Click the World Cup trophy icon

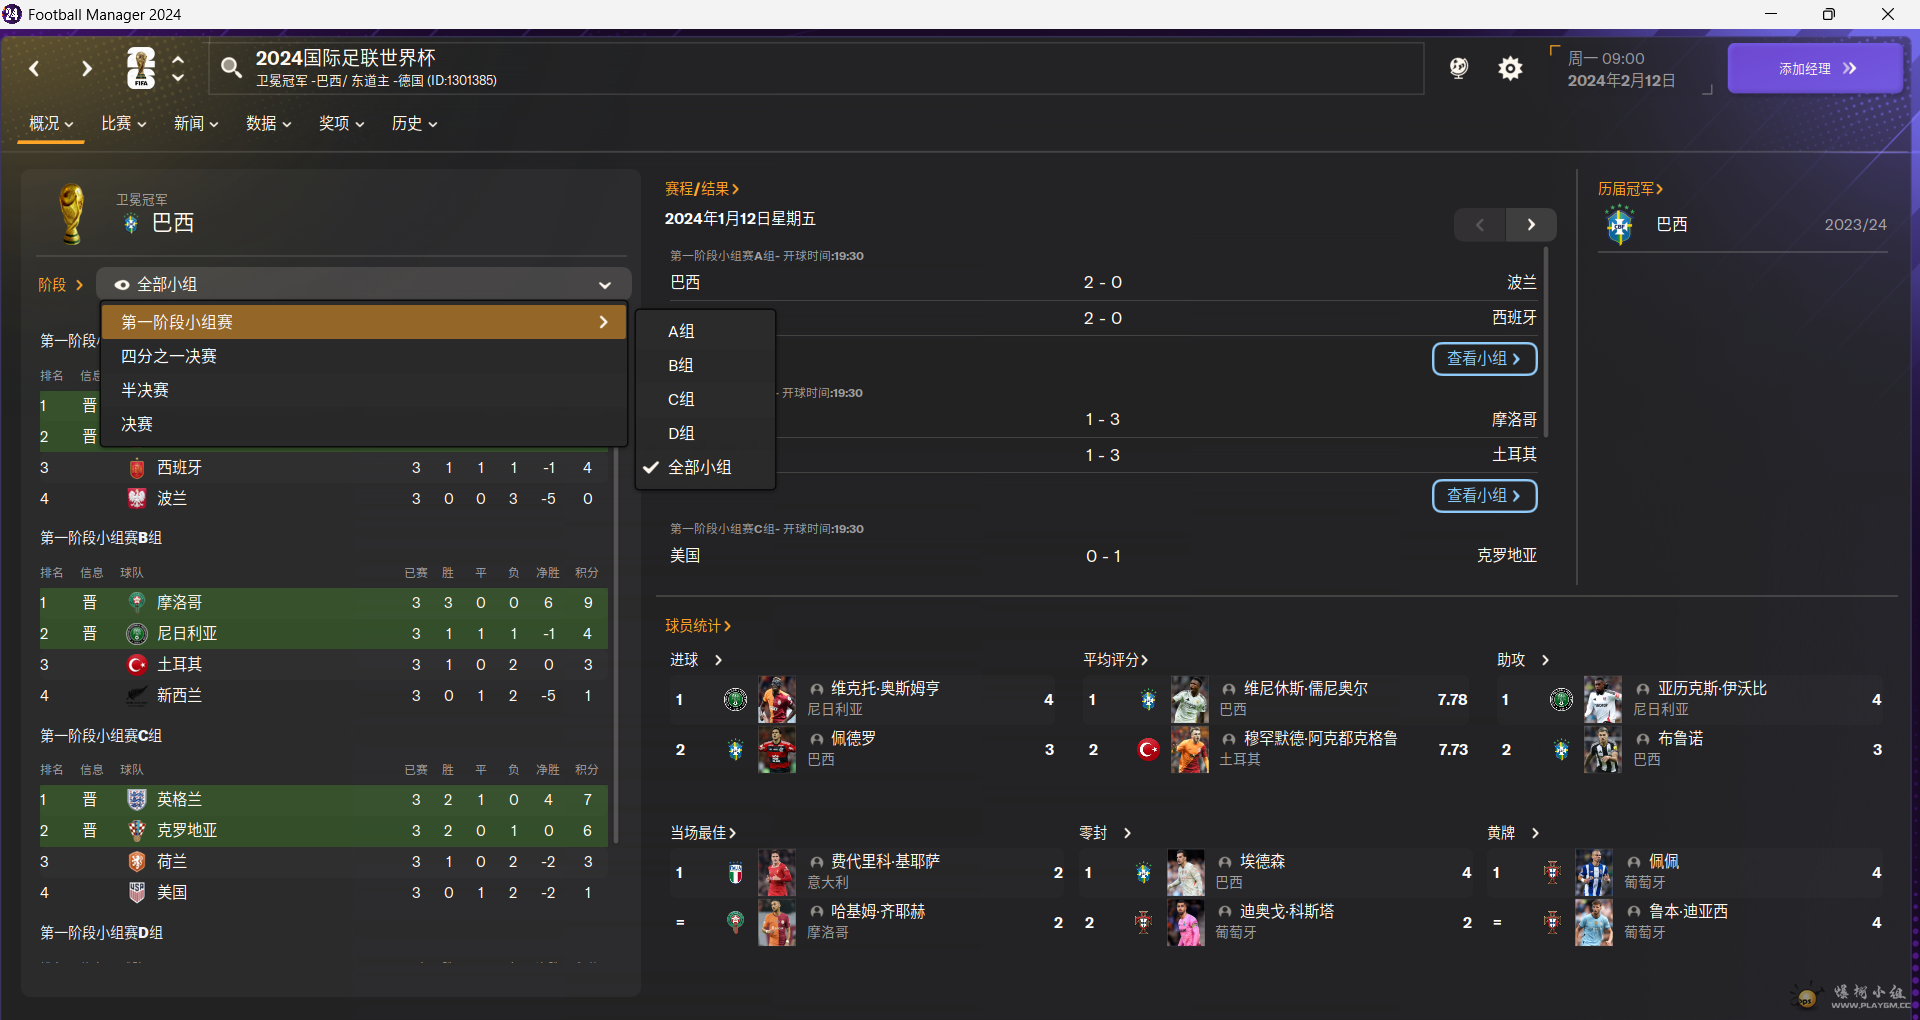tap(71, 213)
